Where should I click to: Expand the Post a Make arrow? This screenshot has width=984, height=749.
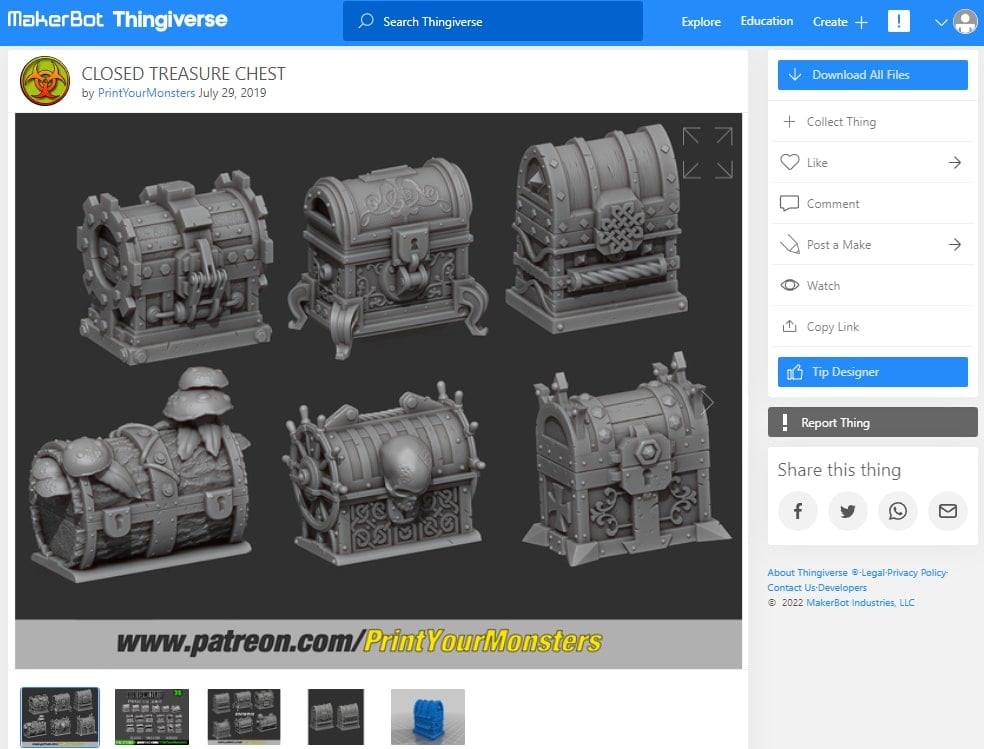955,245
